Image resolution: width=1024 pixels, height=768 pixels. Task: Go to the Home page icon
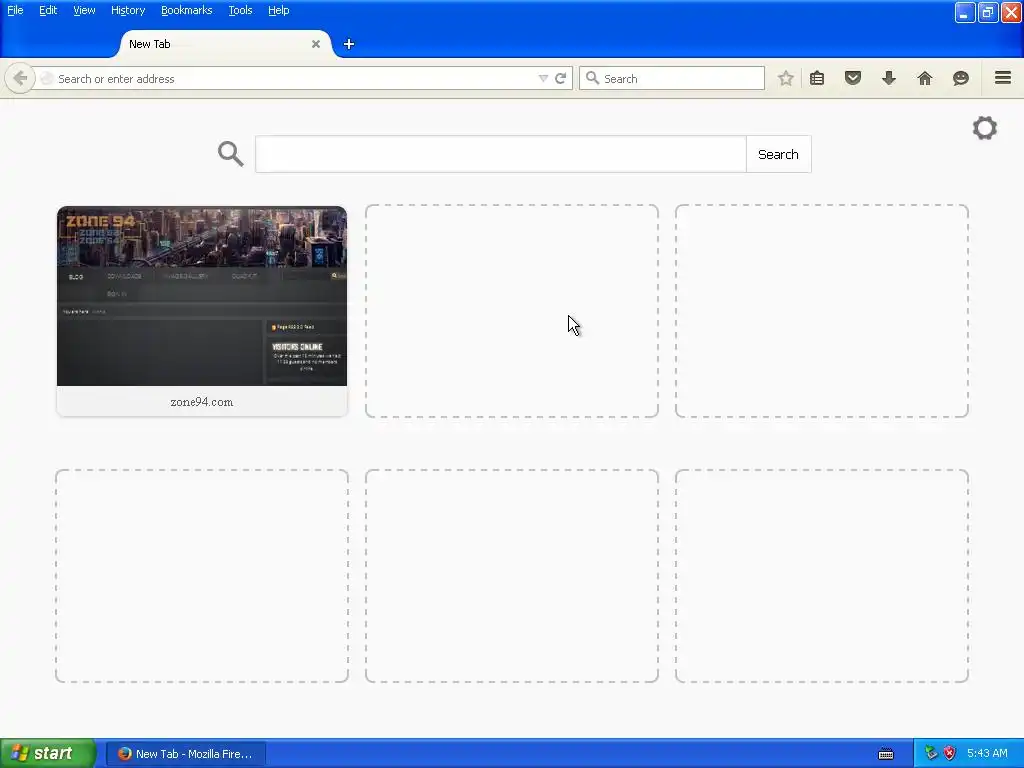[925, 78]
